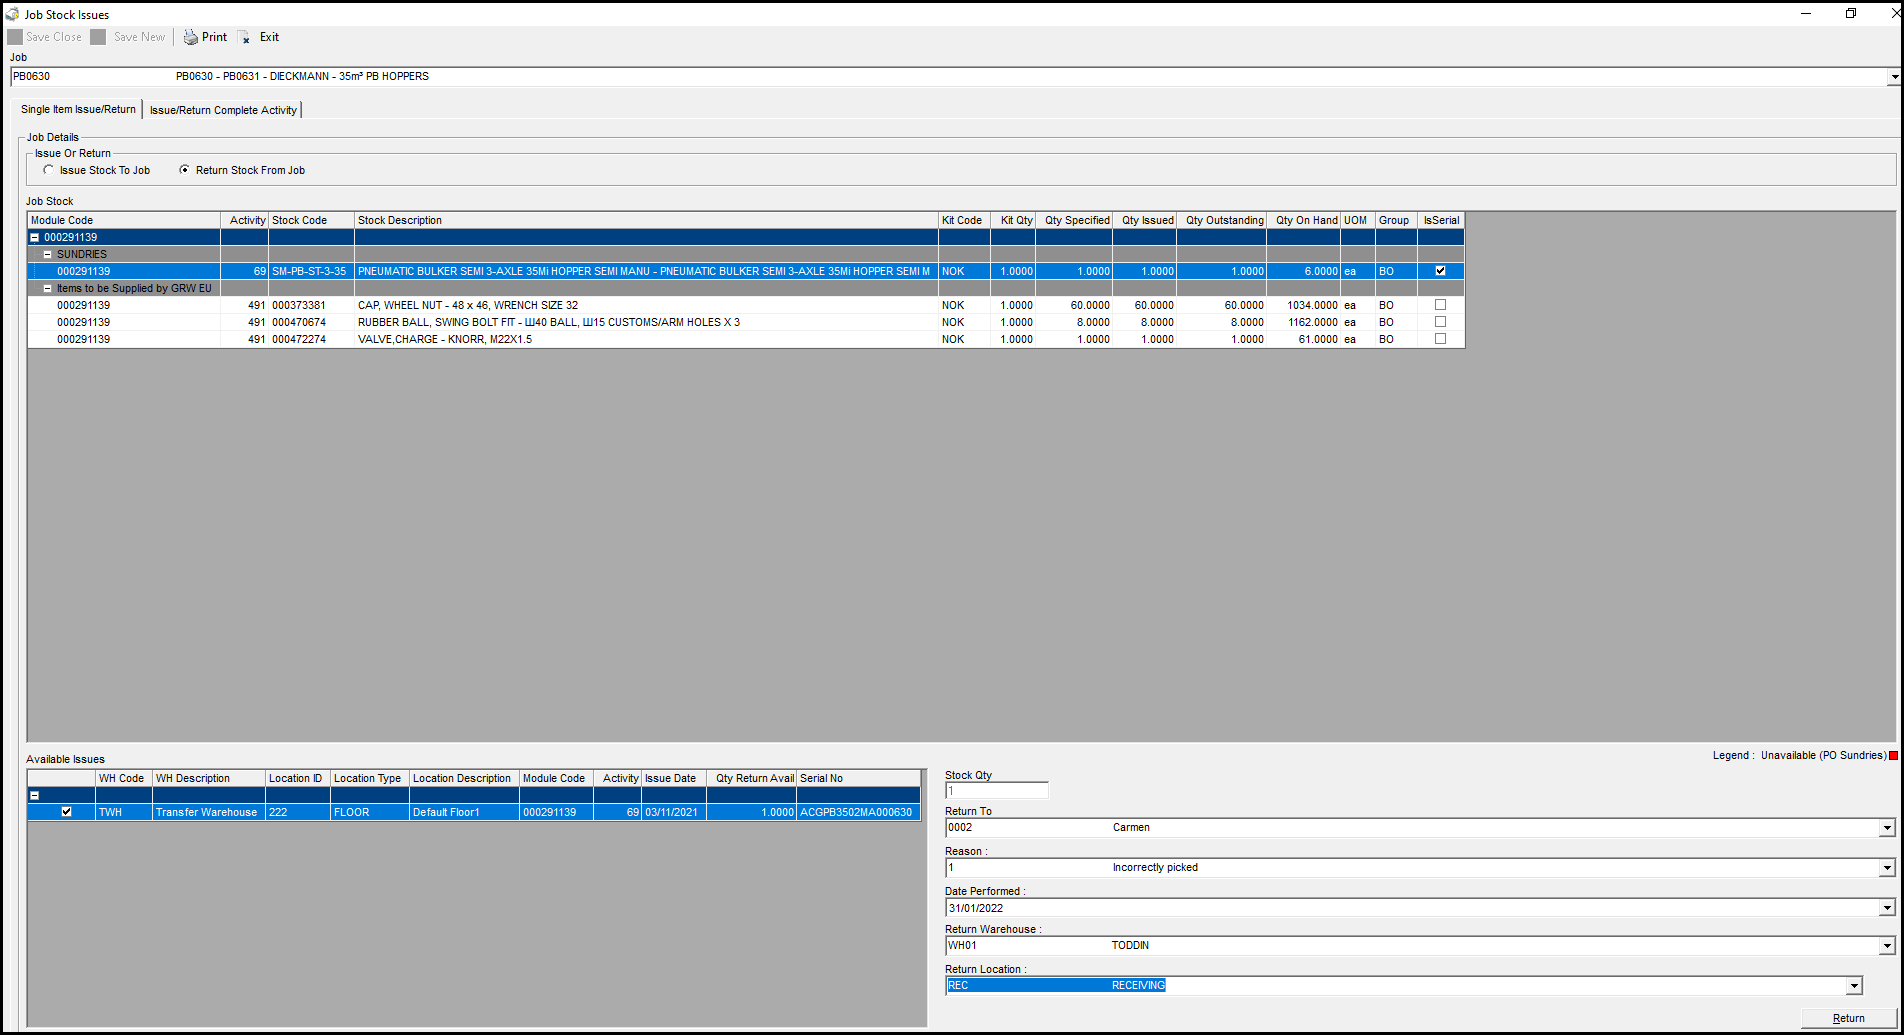
Task: Collapse the 000291139 module tree node
Action: tap(35, 238)
